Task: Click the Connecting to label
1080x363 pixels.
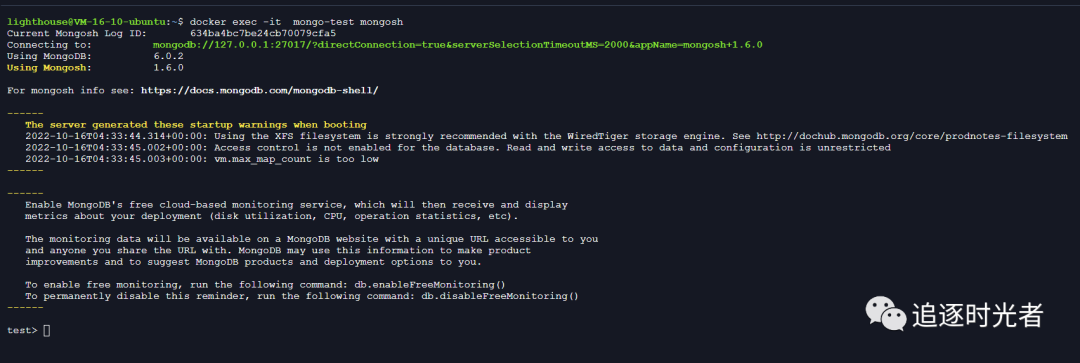Action: click(45, 45)
